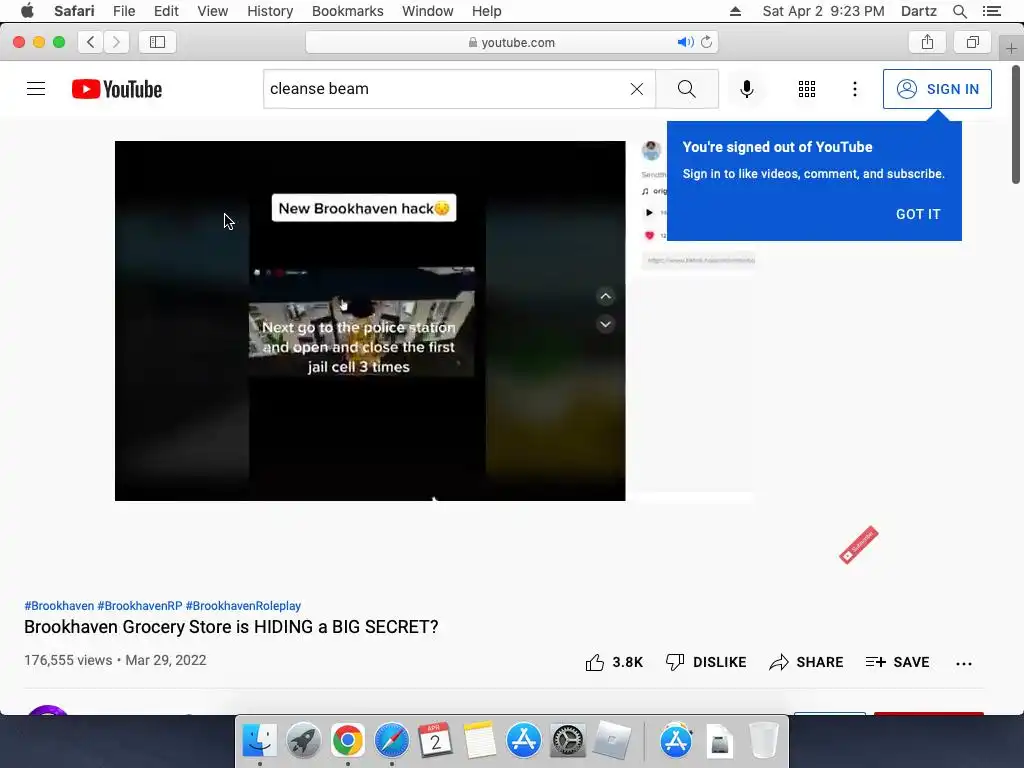Open Calendar from the Dock

coord(436,741)
